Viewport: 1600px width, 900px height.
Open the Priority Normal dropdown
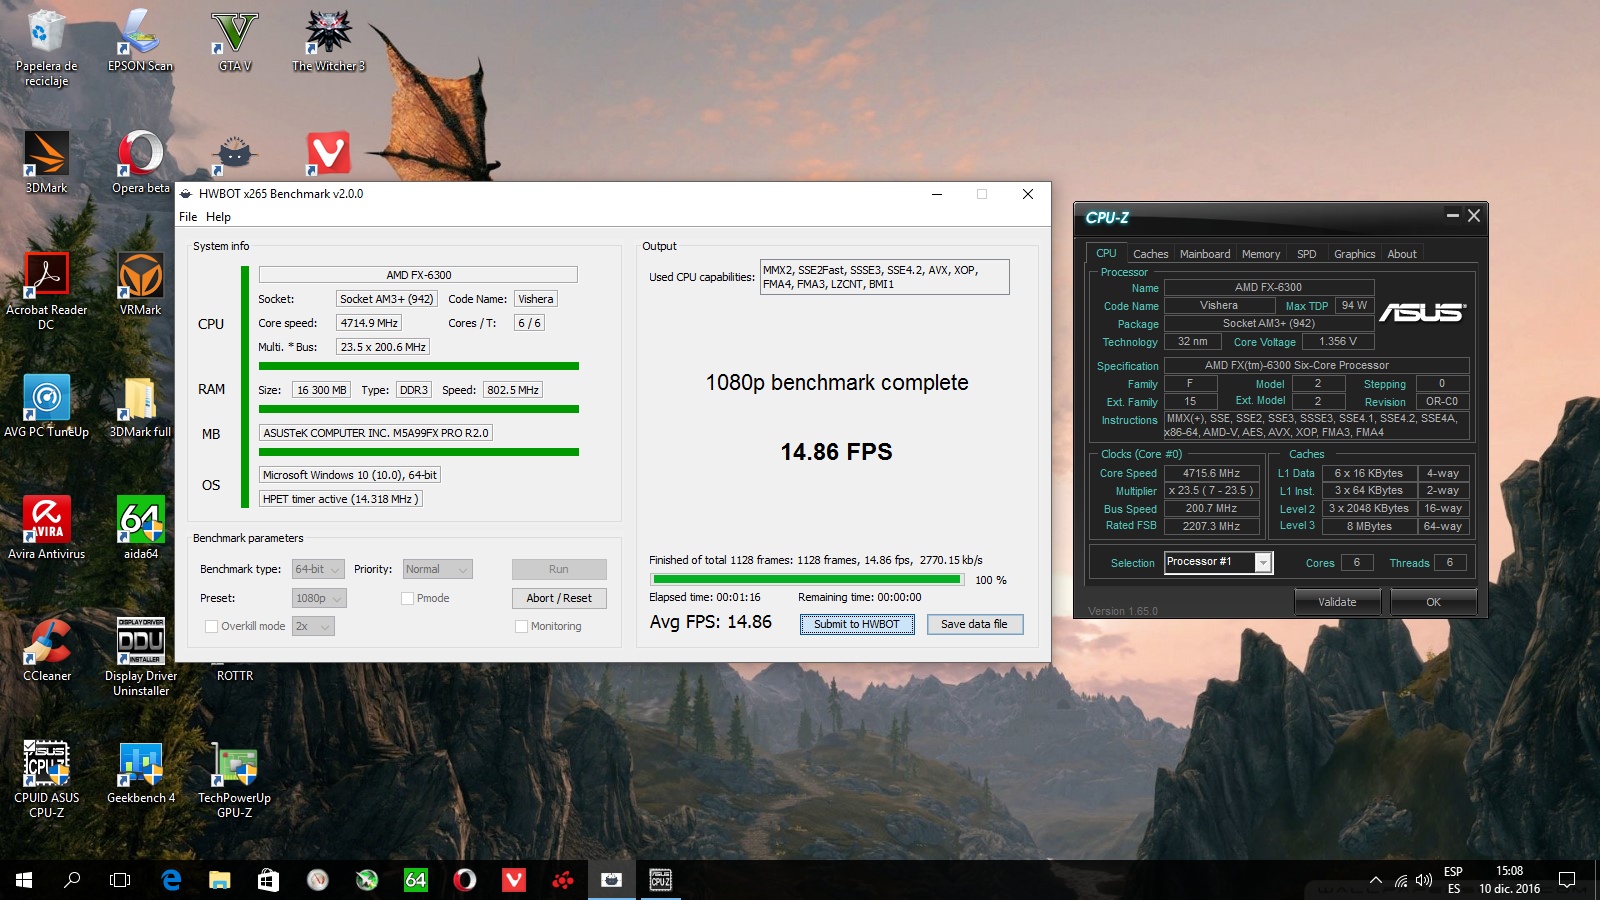(437, 569)
